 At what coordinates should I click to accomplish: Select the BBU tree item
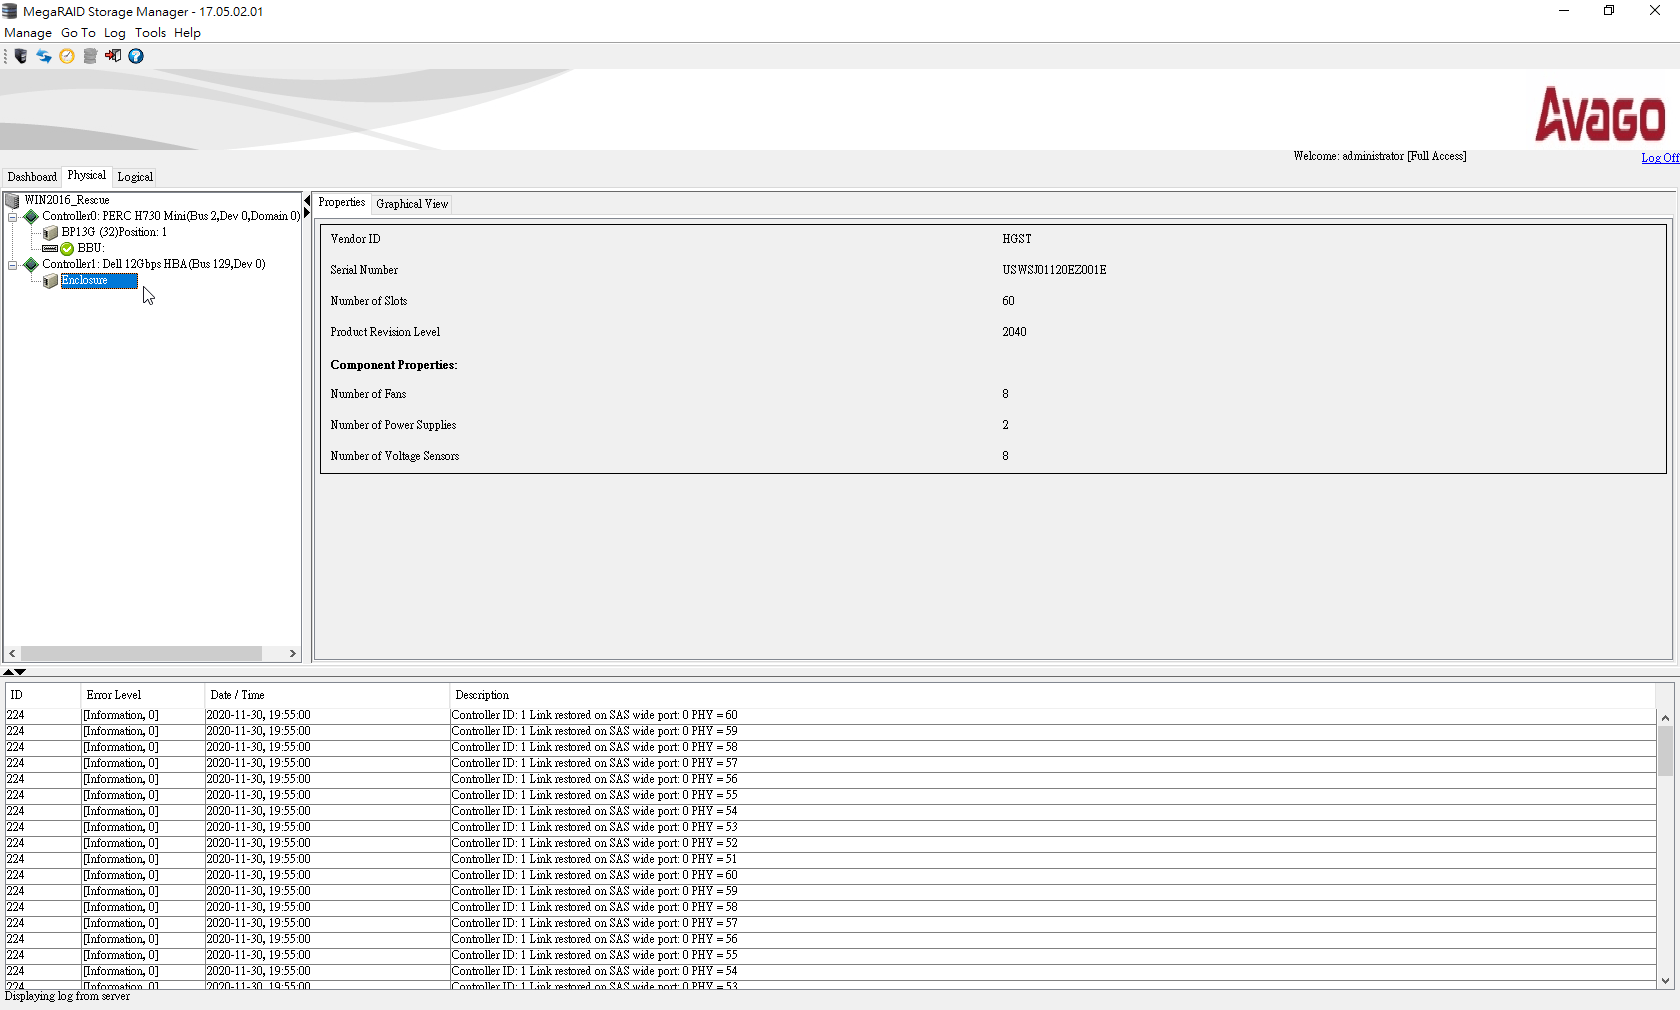pyautogui.click(x=90, y=248)
